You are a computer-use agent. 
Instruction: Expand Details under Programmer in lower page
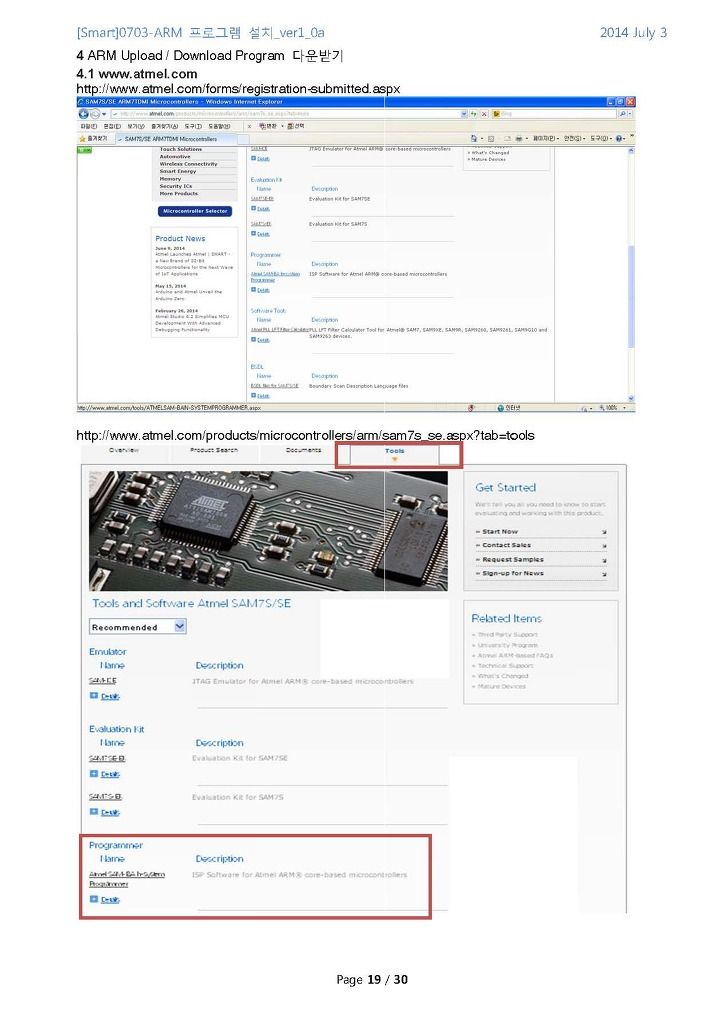(x=105, y=899)
